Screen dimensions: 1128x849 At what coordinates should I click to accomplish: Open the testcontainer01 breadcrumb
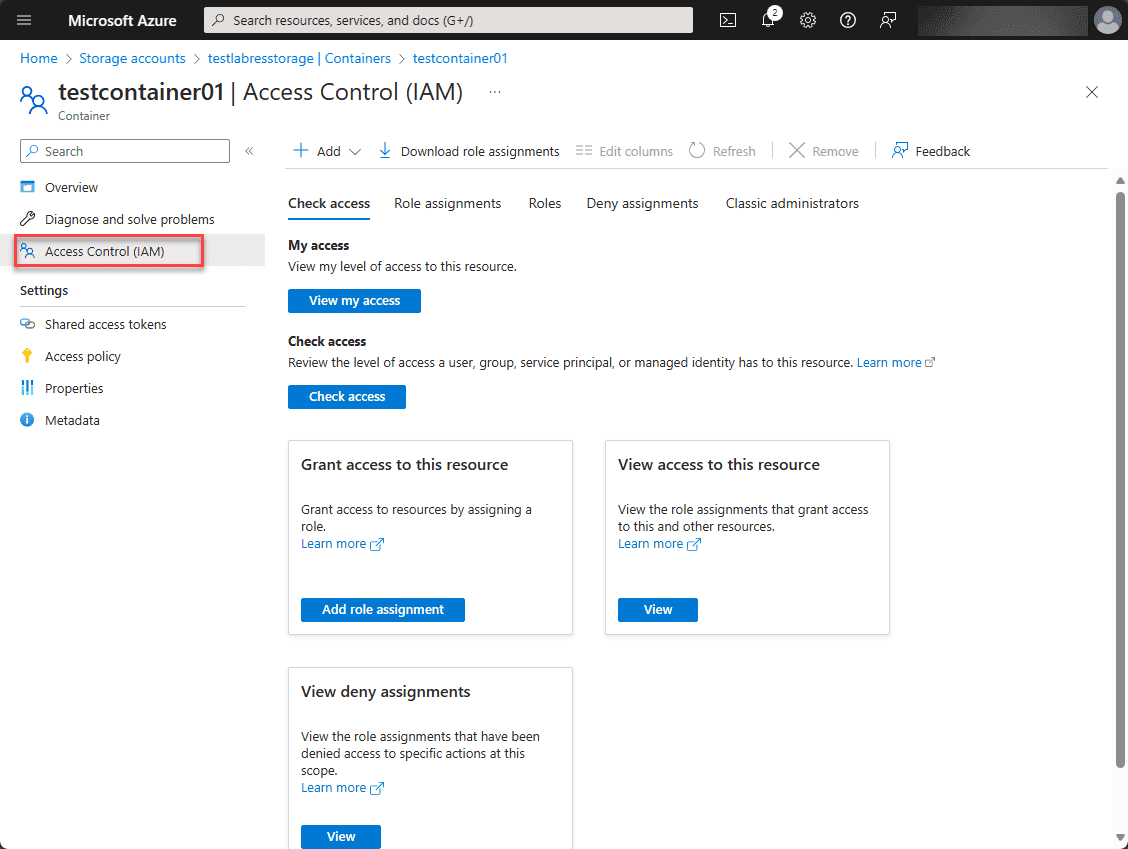point(460,58)
